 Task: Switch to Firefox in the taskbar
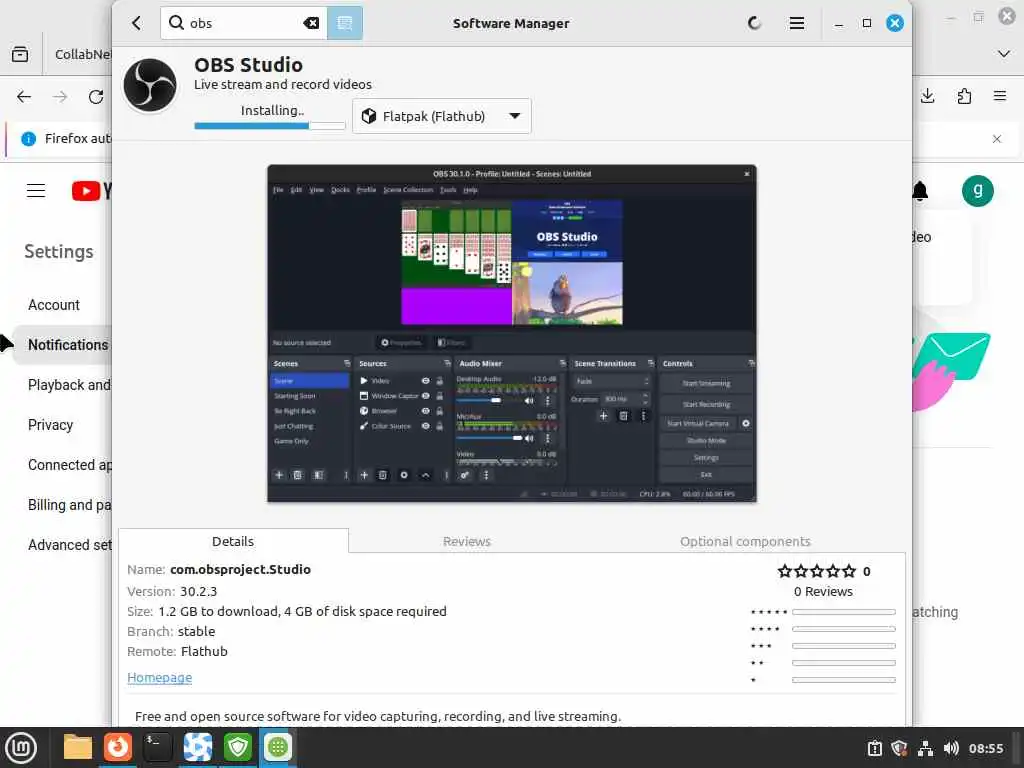tap(118, 747)
